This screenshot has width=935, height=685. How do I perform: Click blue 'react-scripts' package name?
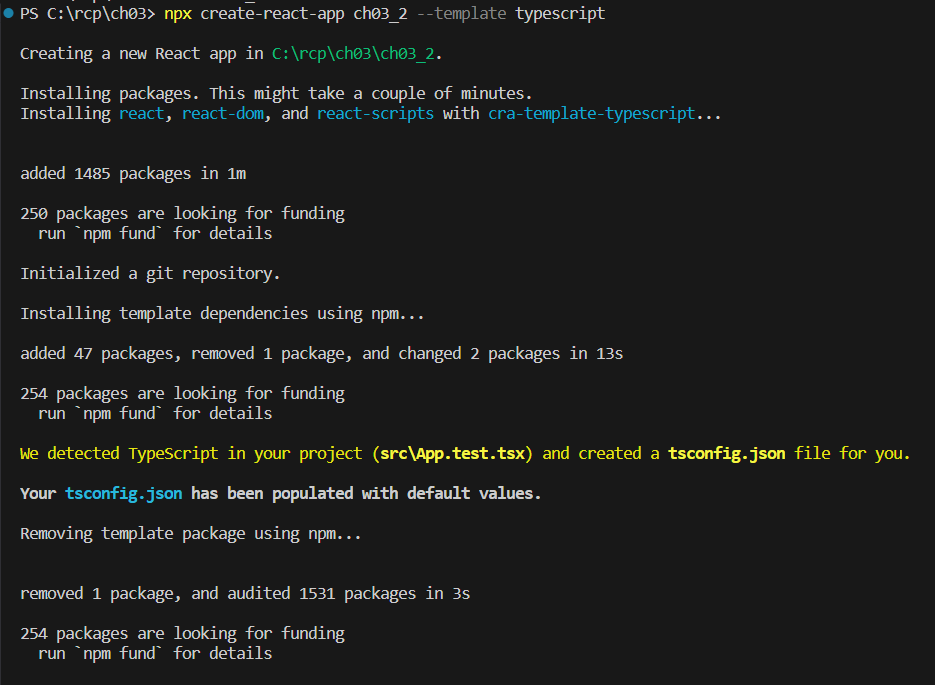pos(375,113)
